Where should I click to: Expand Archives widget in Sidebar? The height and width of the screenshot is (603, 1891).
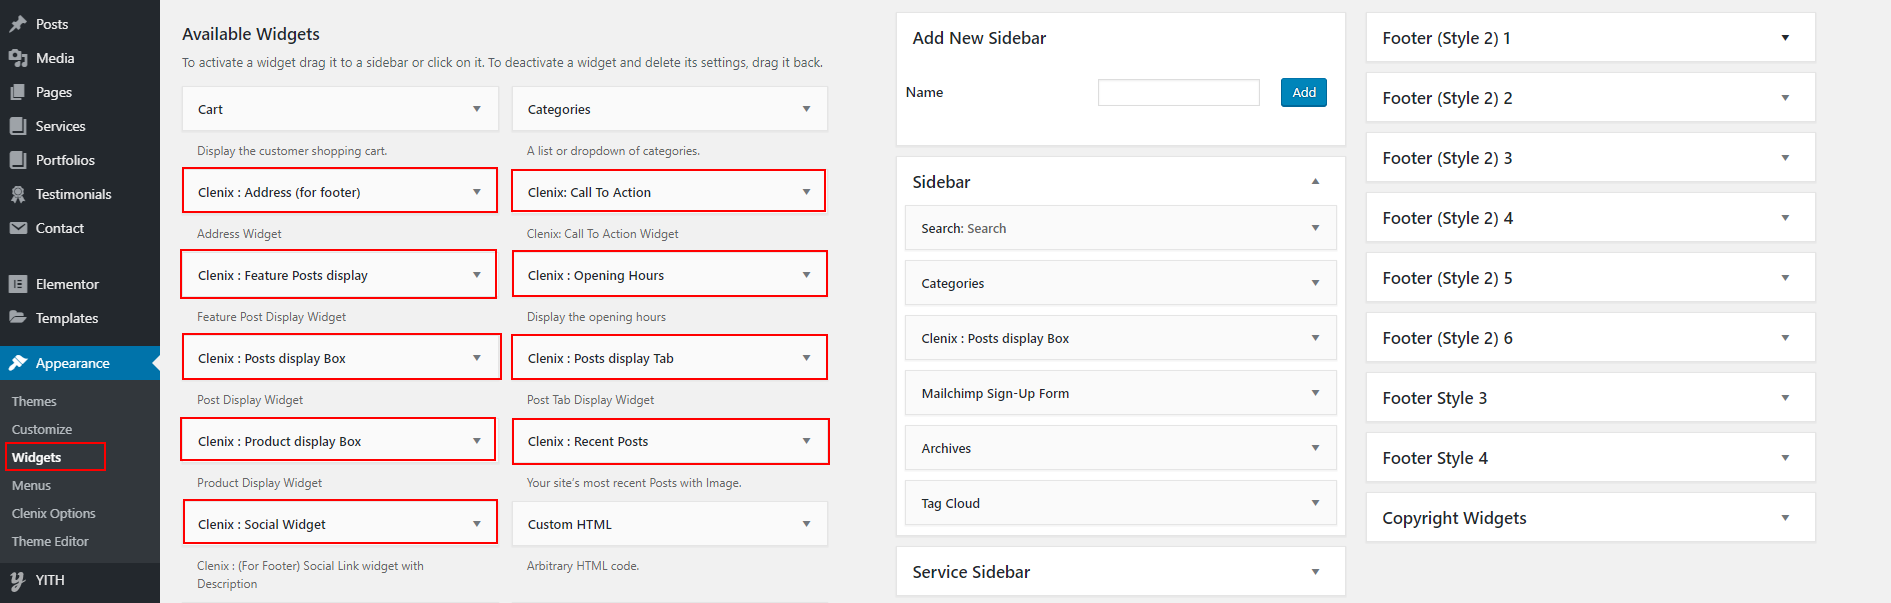(x=1315, y=448)
